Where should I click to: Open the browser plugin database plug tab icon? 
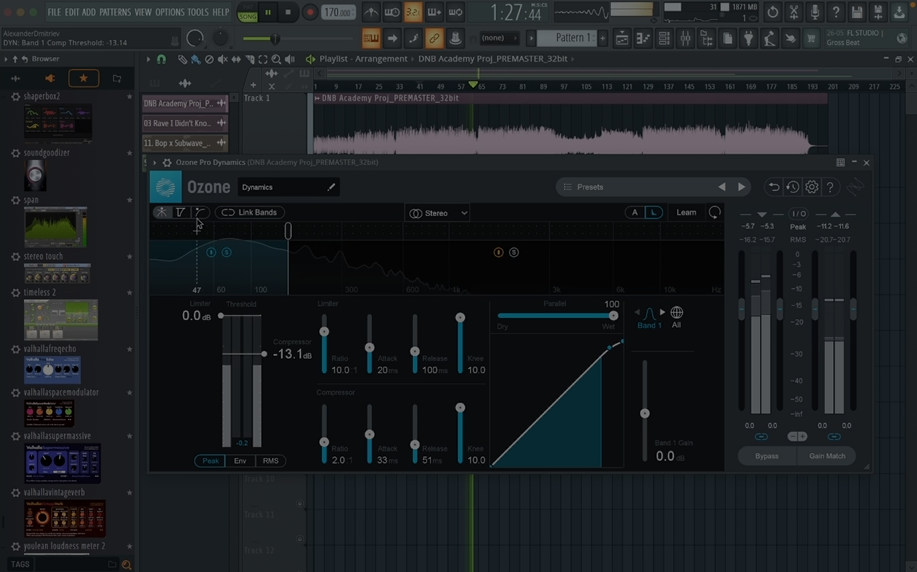[x=50, y=78]
